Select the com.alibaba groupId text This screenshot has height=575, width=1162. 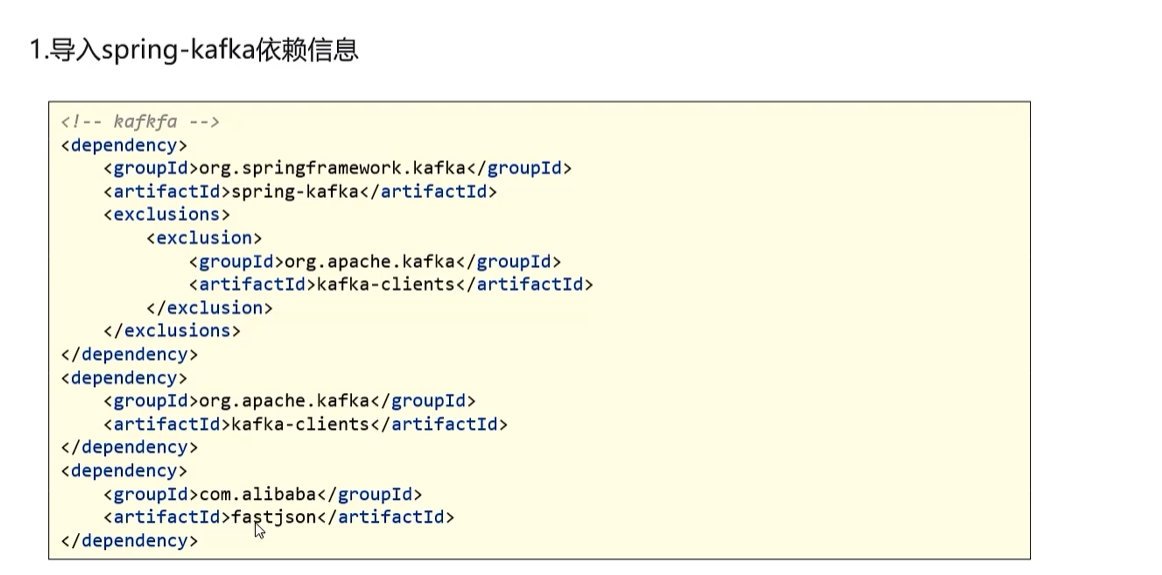click(x=258, y=494)
